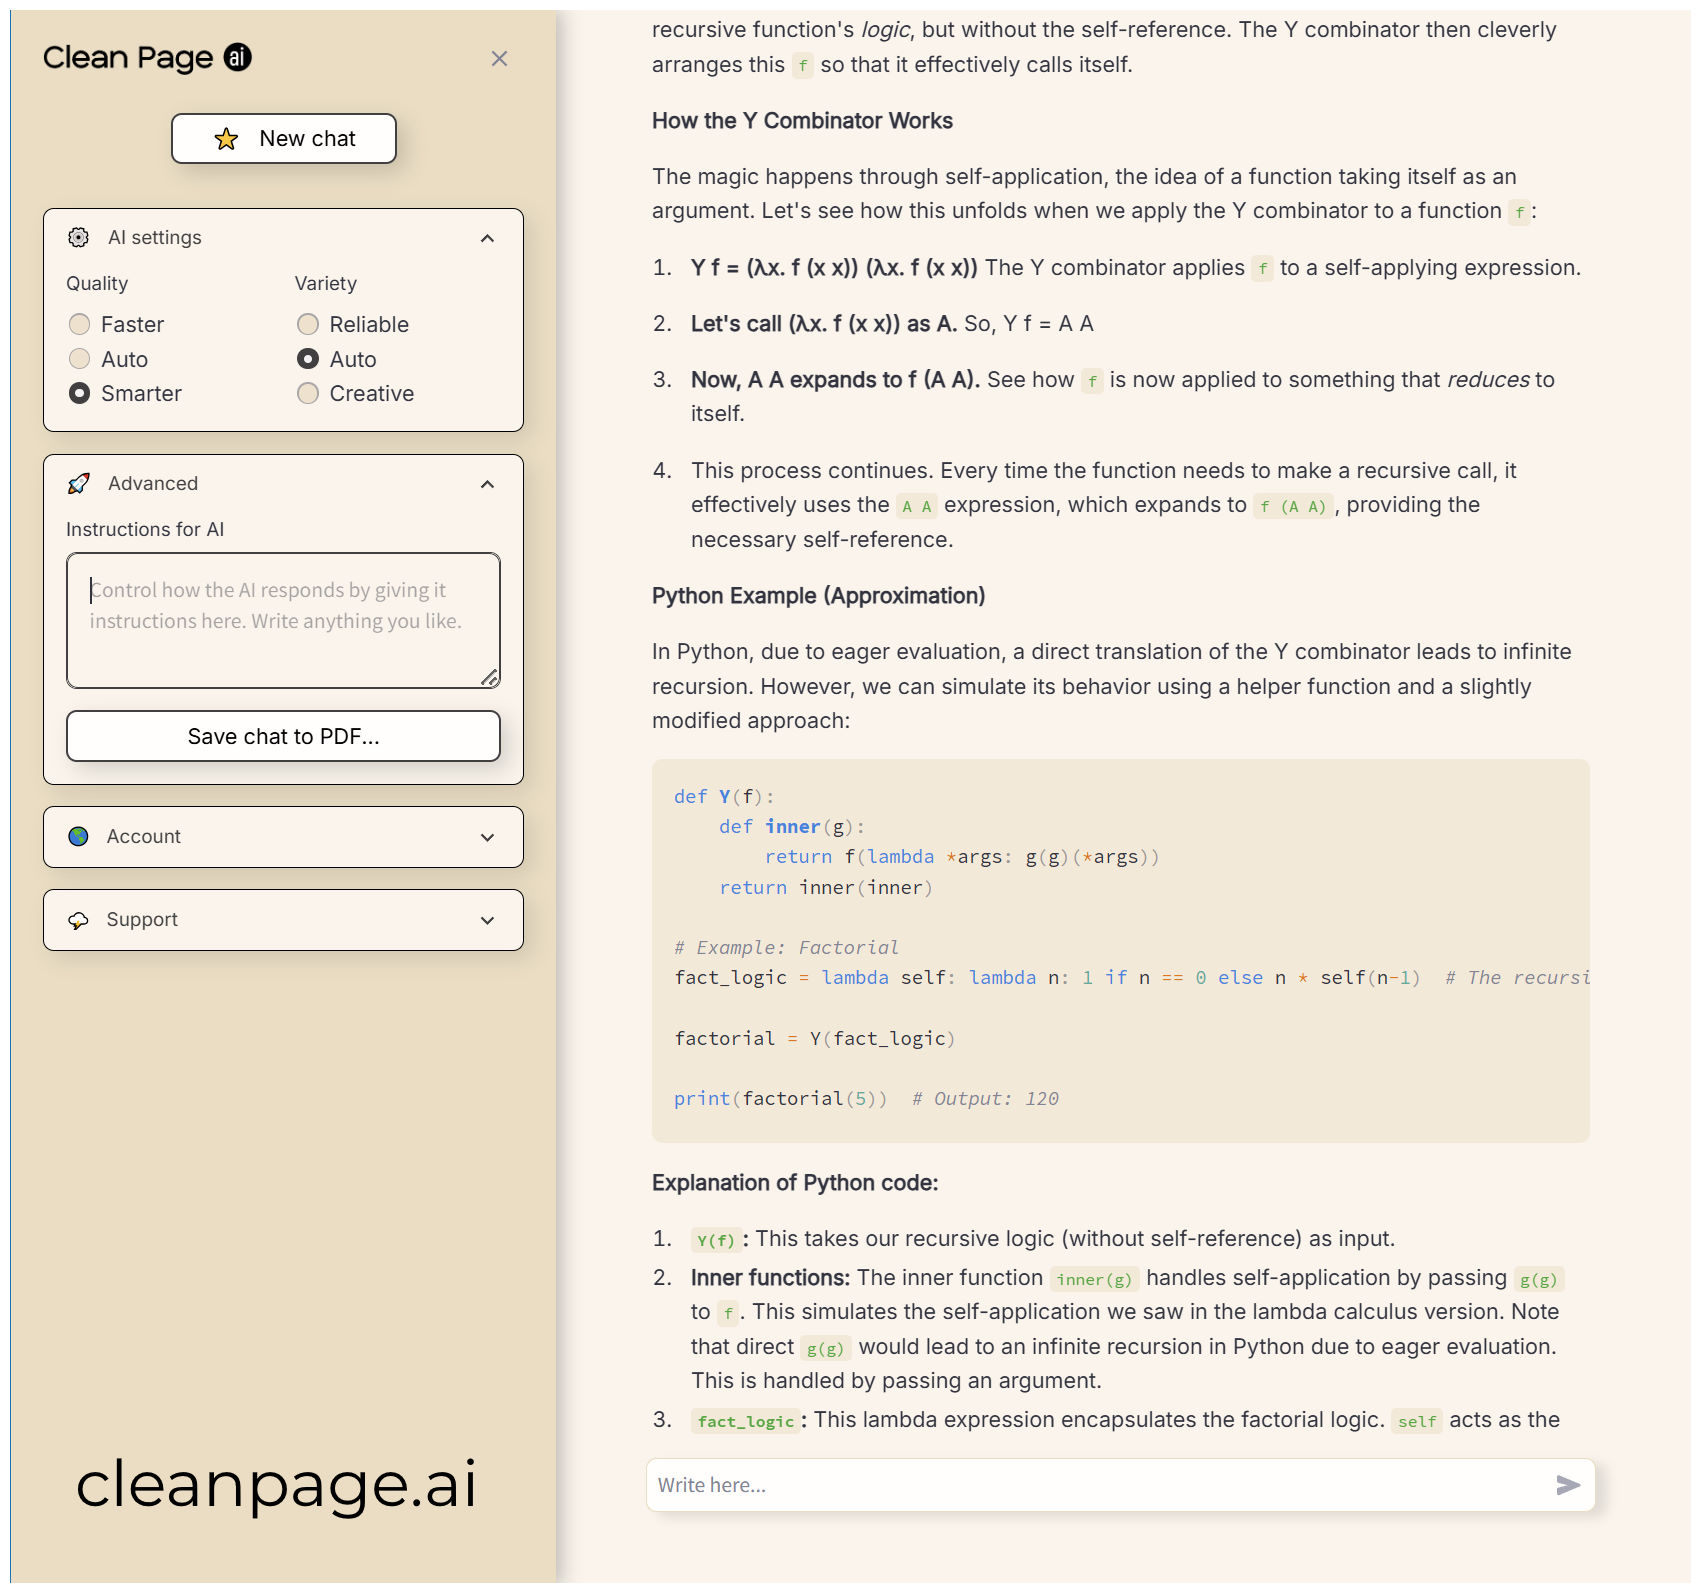
Task: Click the star icon on New chat
Action: pos(226,139)
